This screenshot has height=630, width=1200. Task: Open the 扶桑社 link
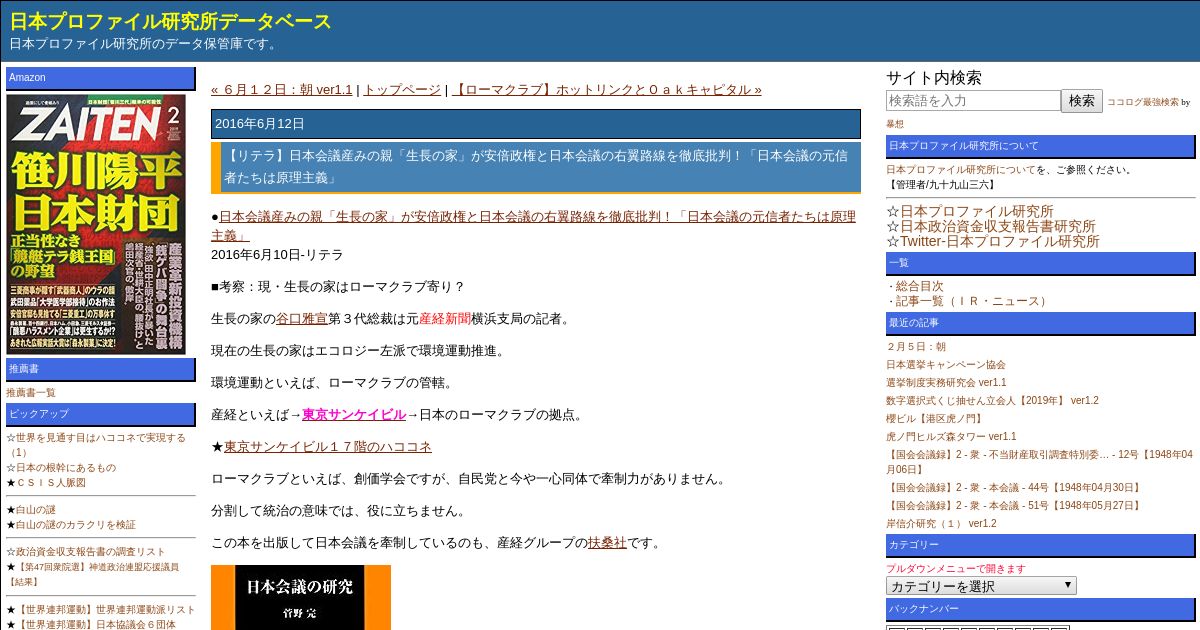[607, 543]
